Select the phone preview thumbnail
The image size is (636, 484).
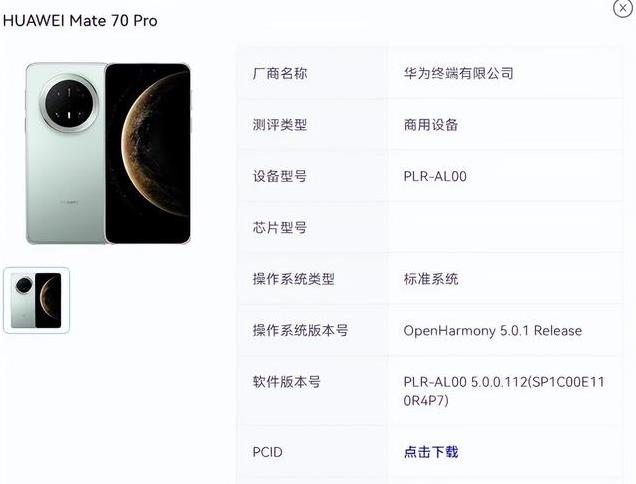point(37,300)
